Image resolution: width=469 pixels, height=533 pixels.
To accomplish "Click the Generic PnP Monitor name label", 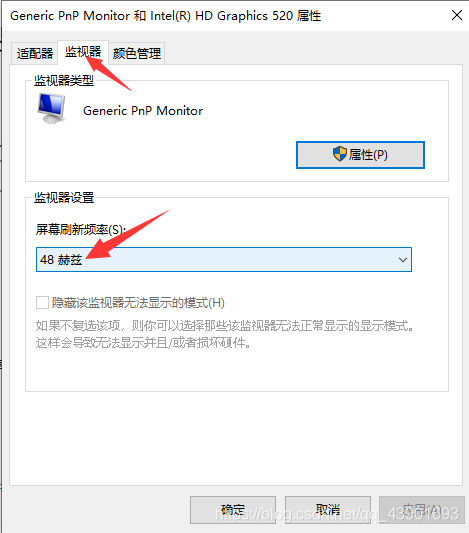I will 143,111.
